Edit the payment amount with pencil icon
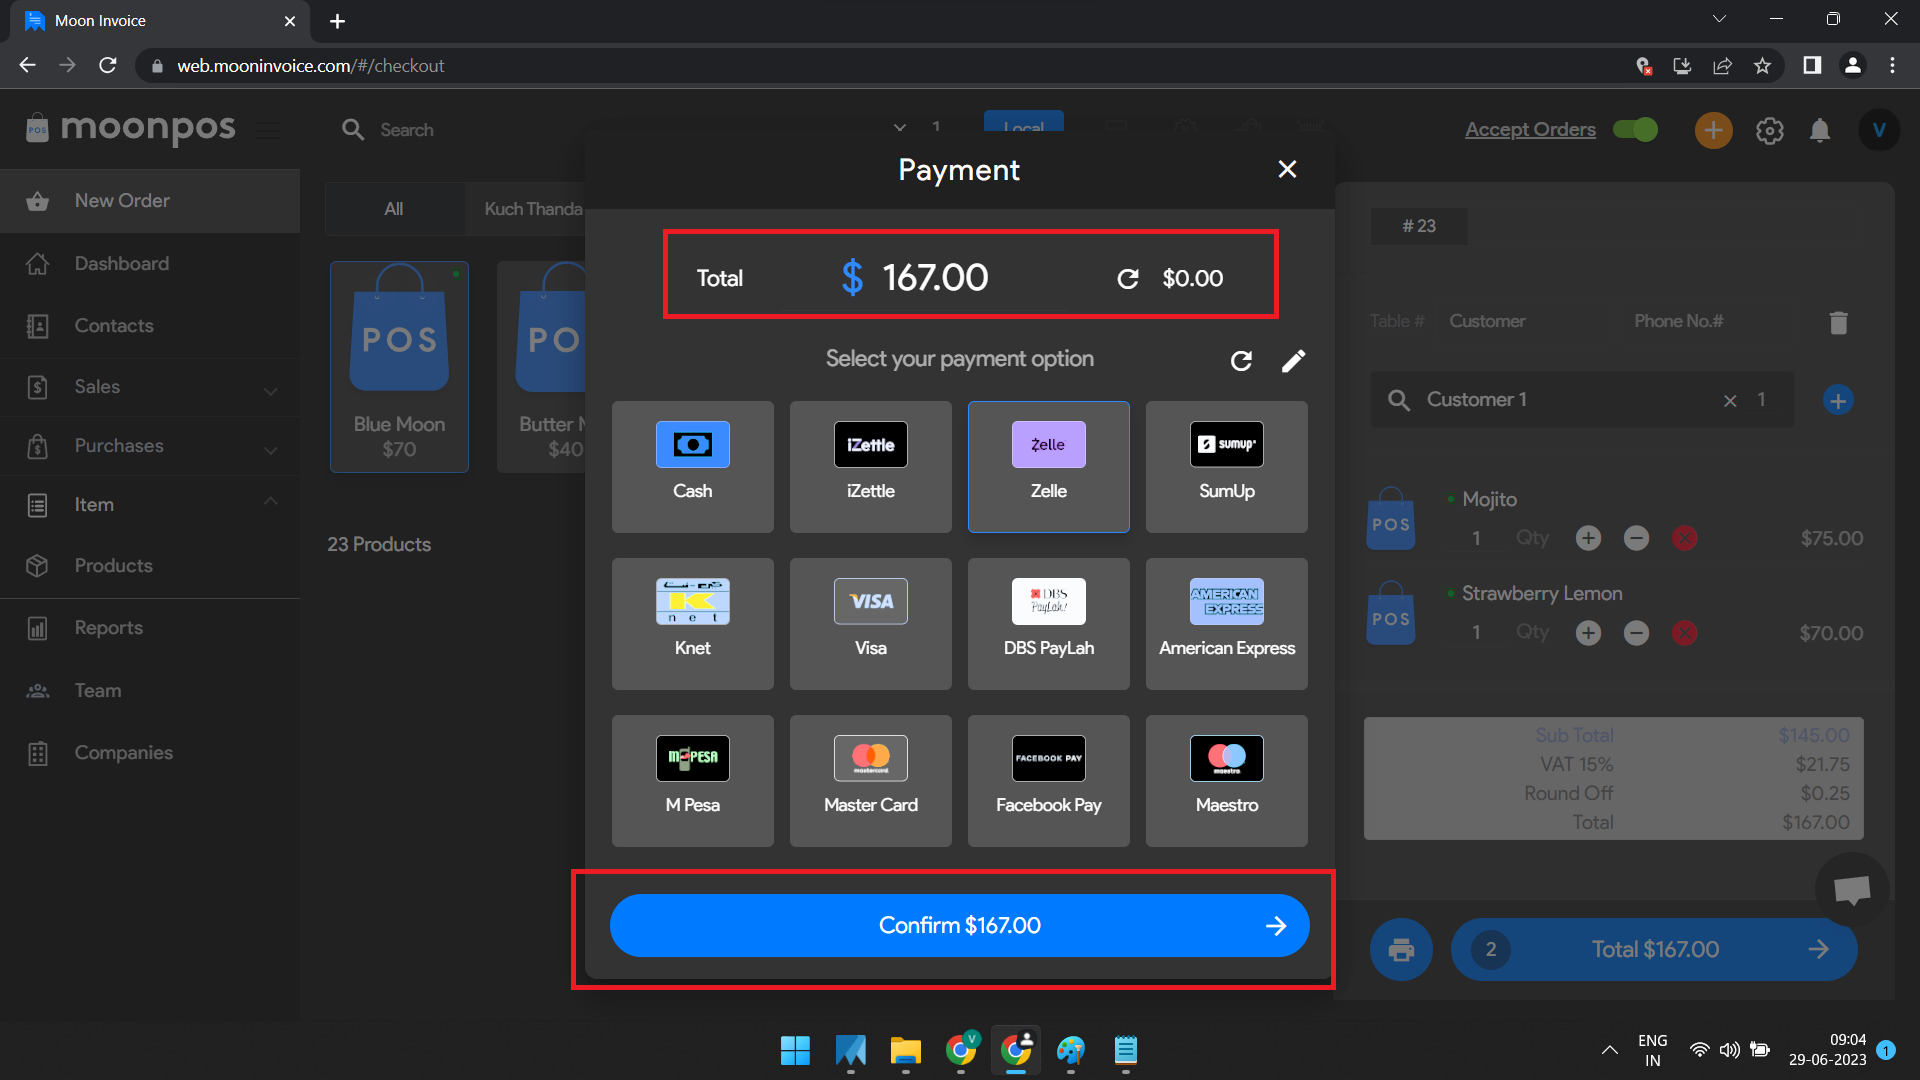Viewport: 1920px width, 1080px height. (1293, 360)
